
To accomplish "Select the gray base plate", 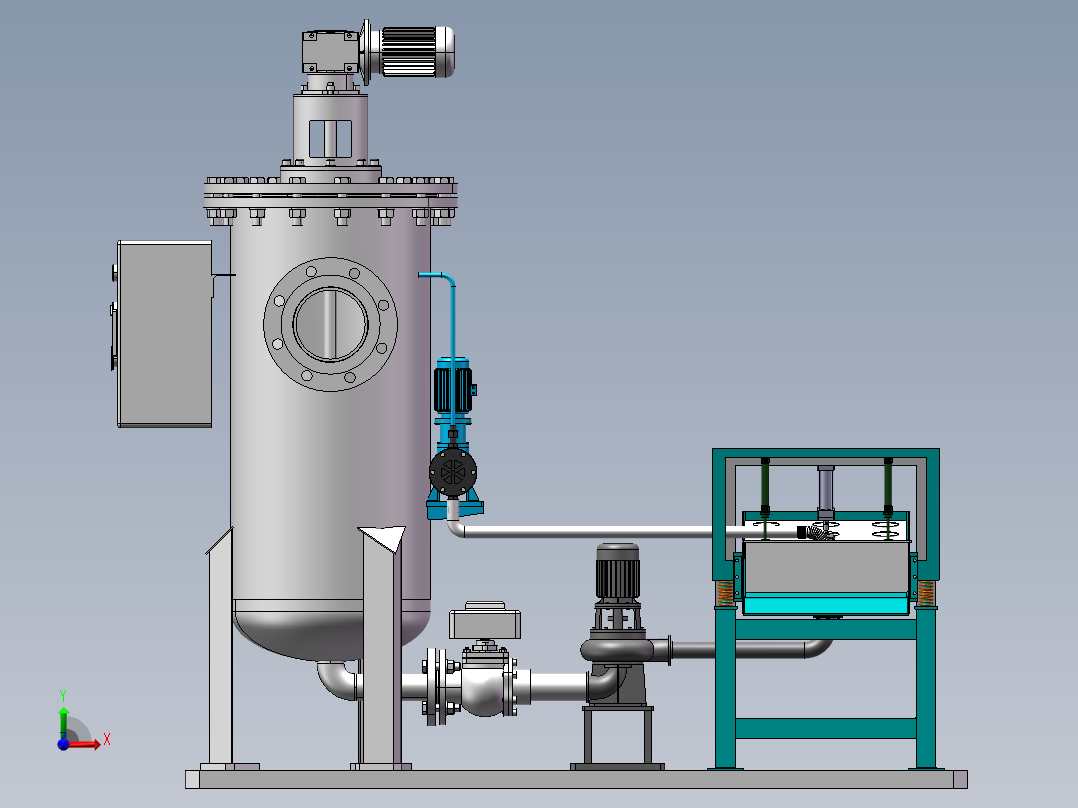I will (x=576, y=779).
